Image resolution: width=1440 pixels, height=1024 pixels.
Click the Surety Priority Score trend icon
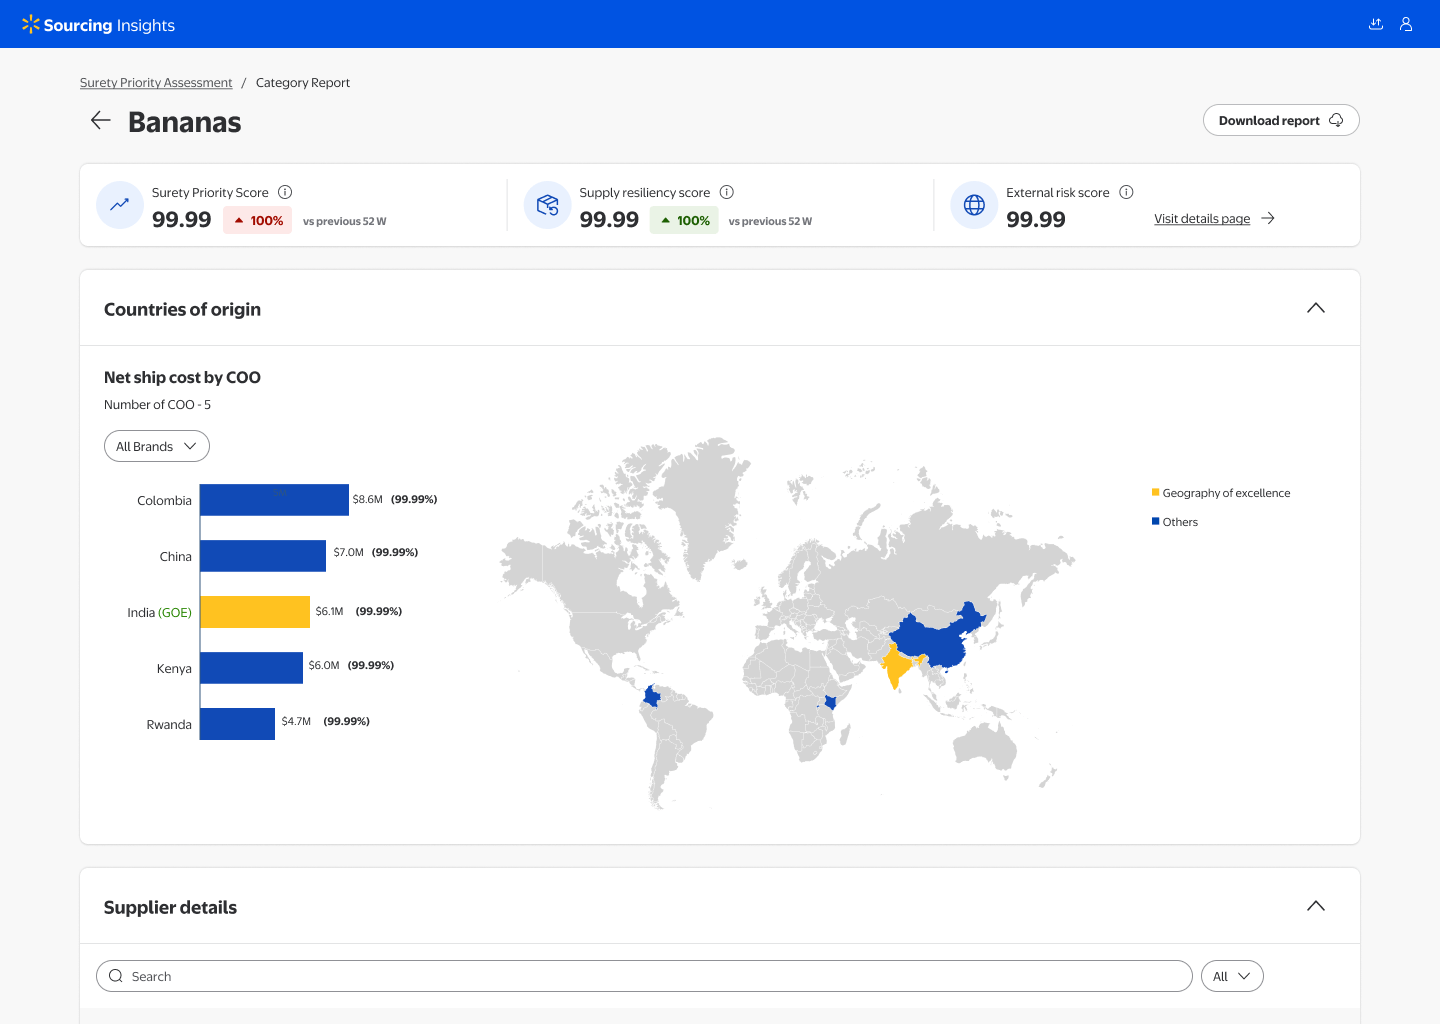point(120,205)
